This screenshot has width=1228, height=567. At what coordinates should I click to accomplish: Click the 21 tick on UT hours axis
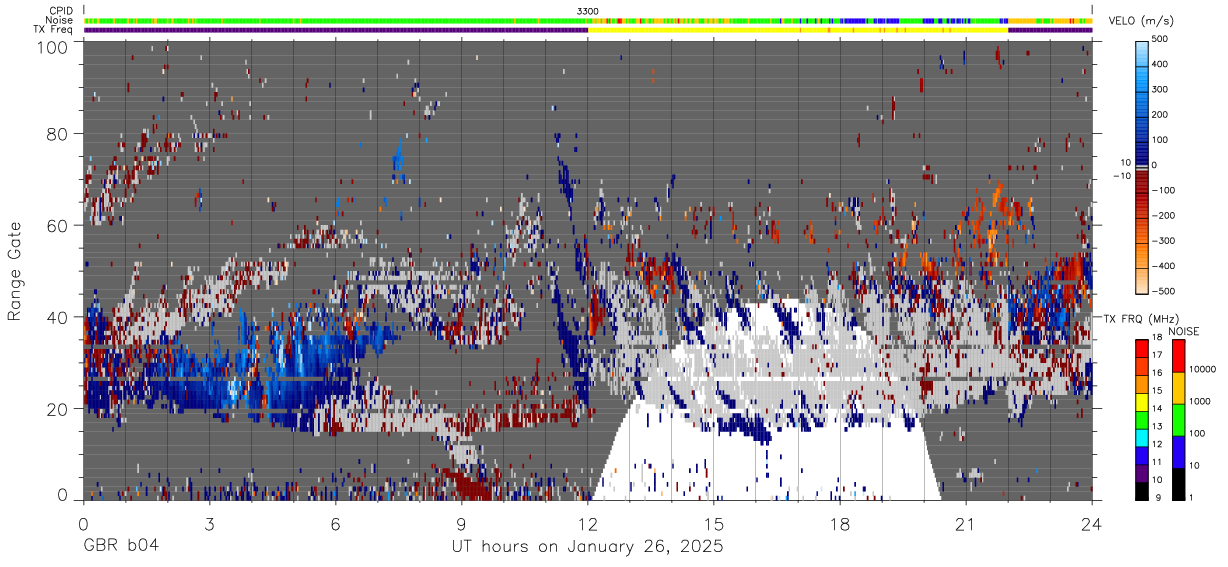pos(966,525)
